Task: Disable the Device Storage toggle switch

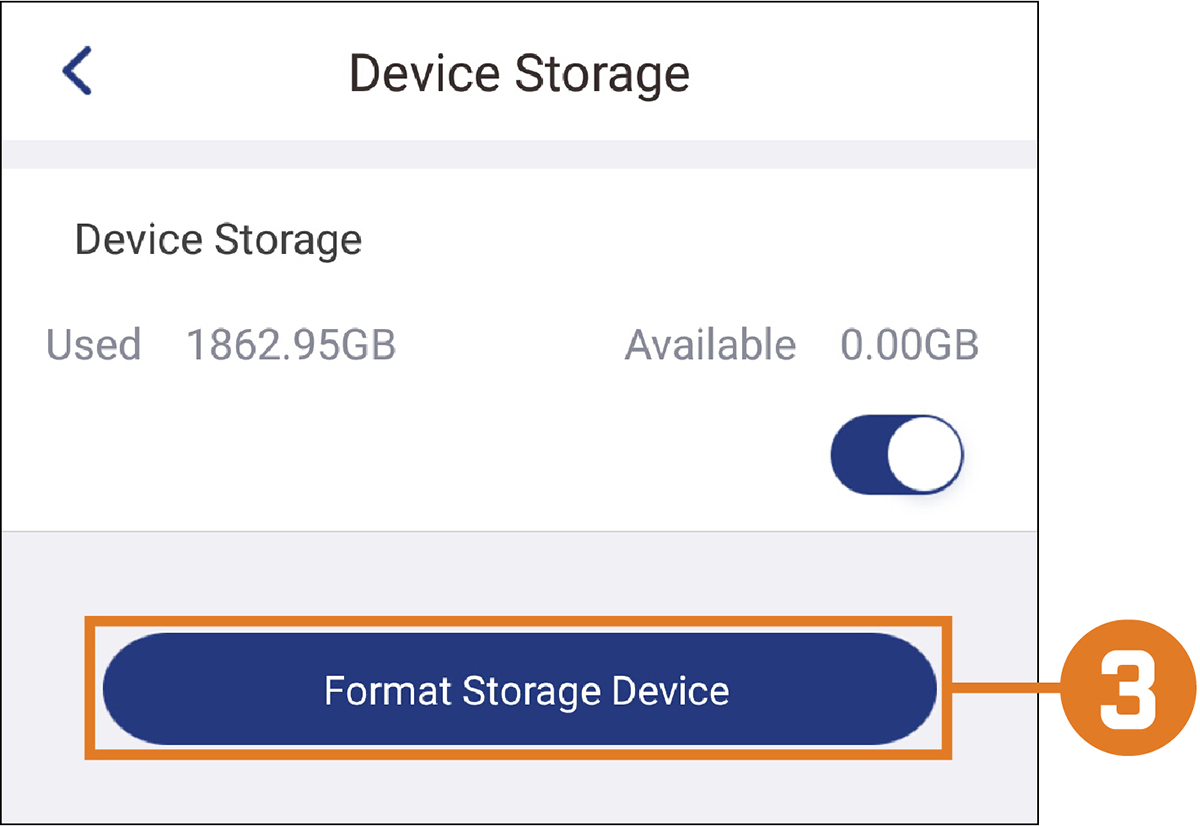Action: tap(897, 455)
